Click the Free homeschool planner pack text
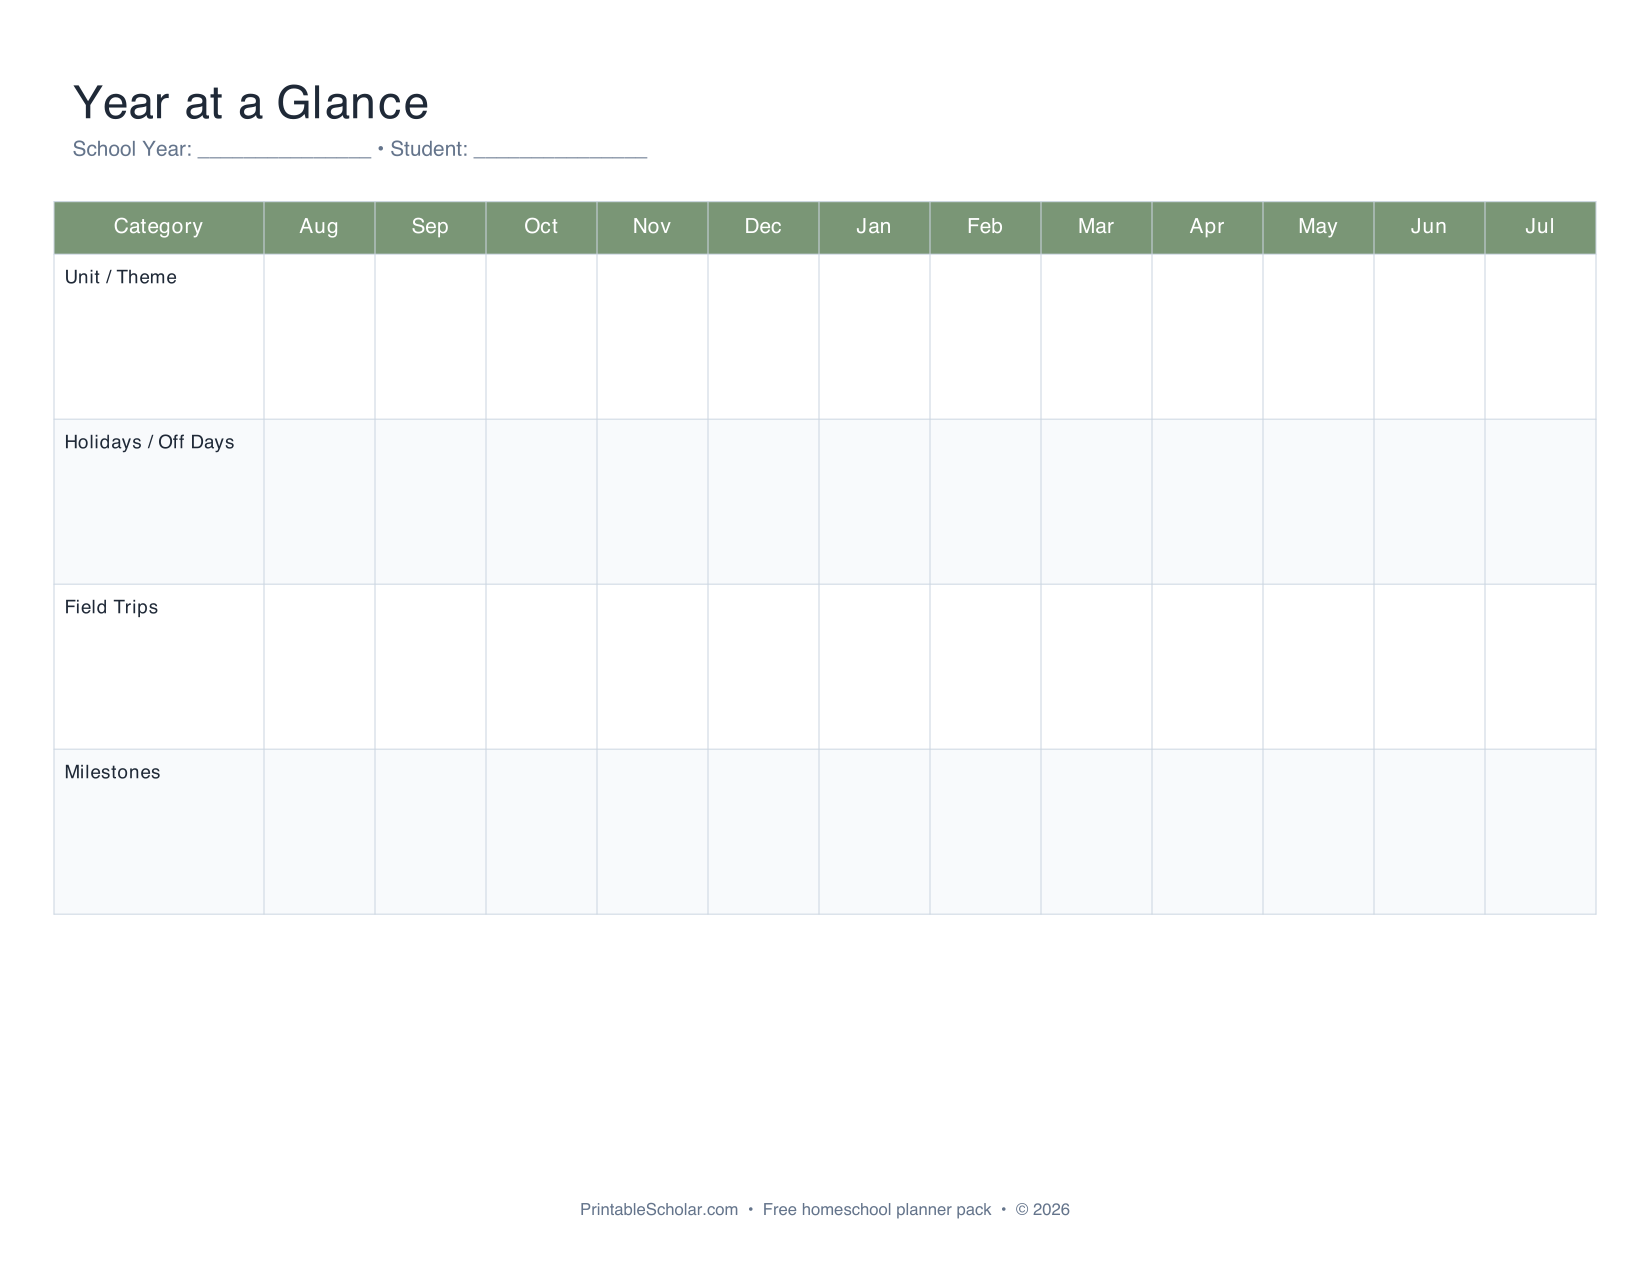This screenshot has width=1650, height=1275. 875,1209
